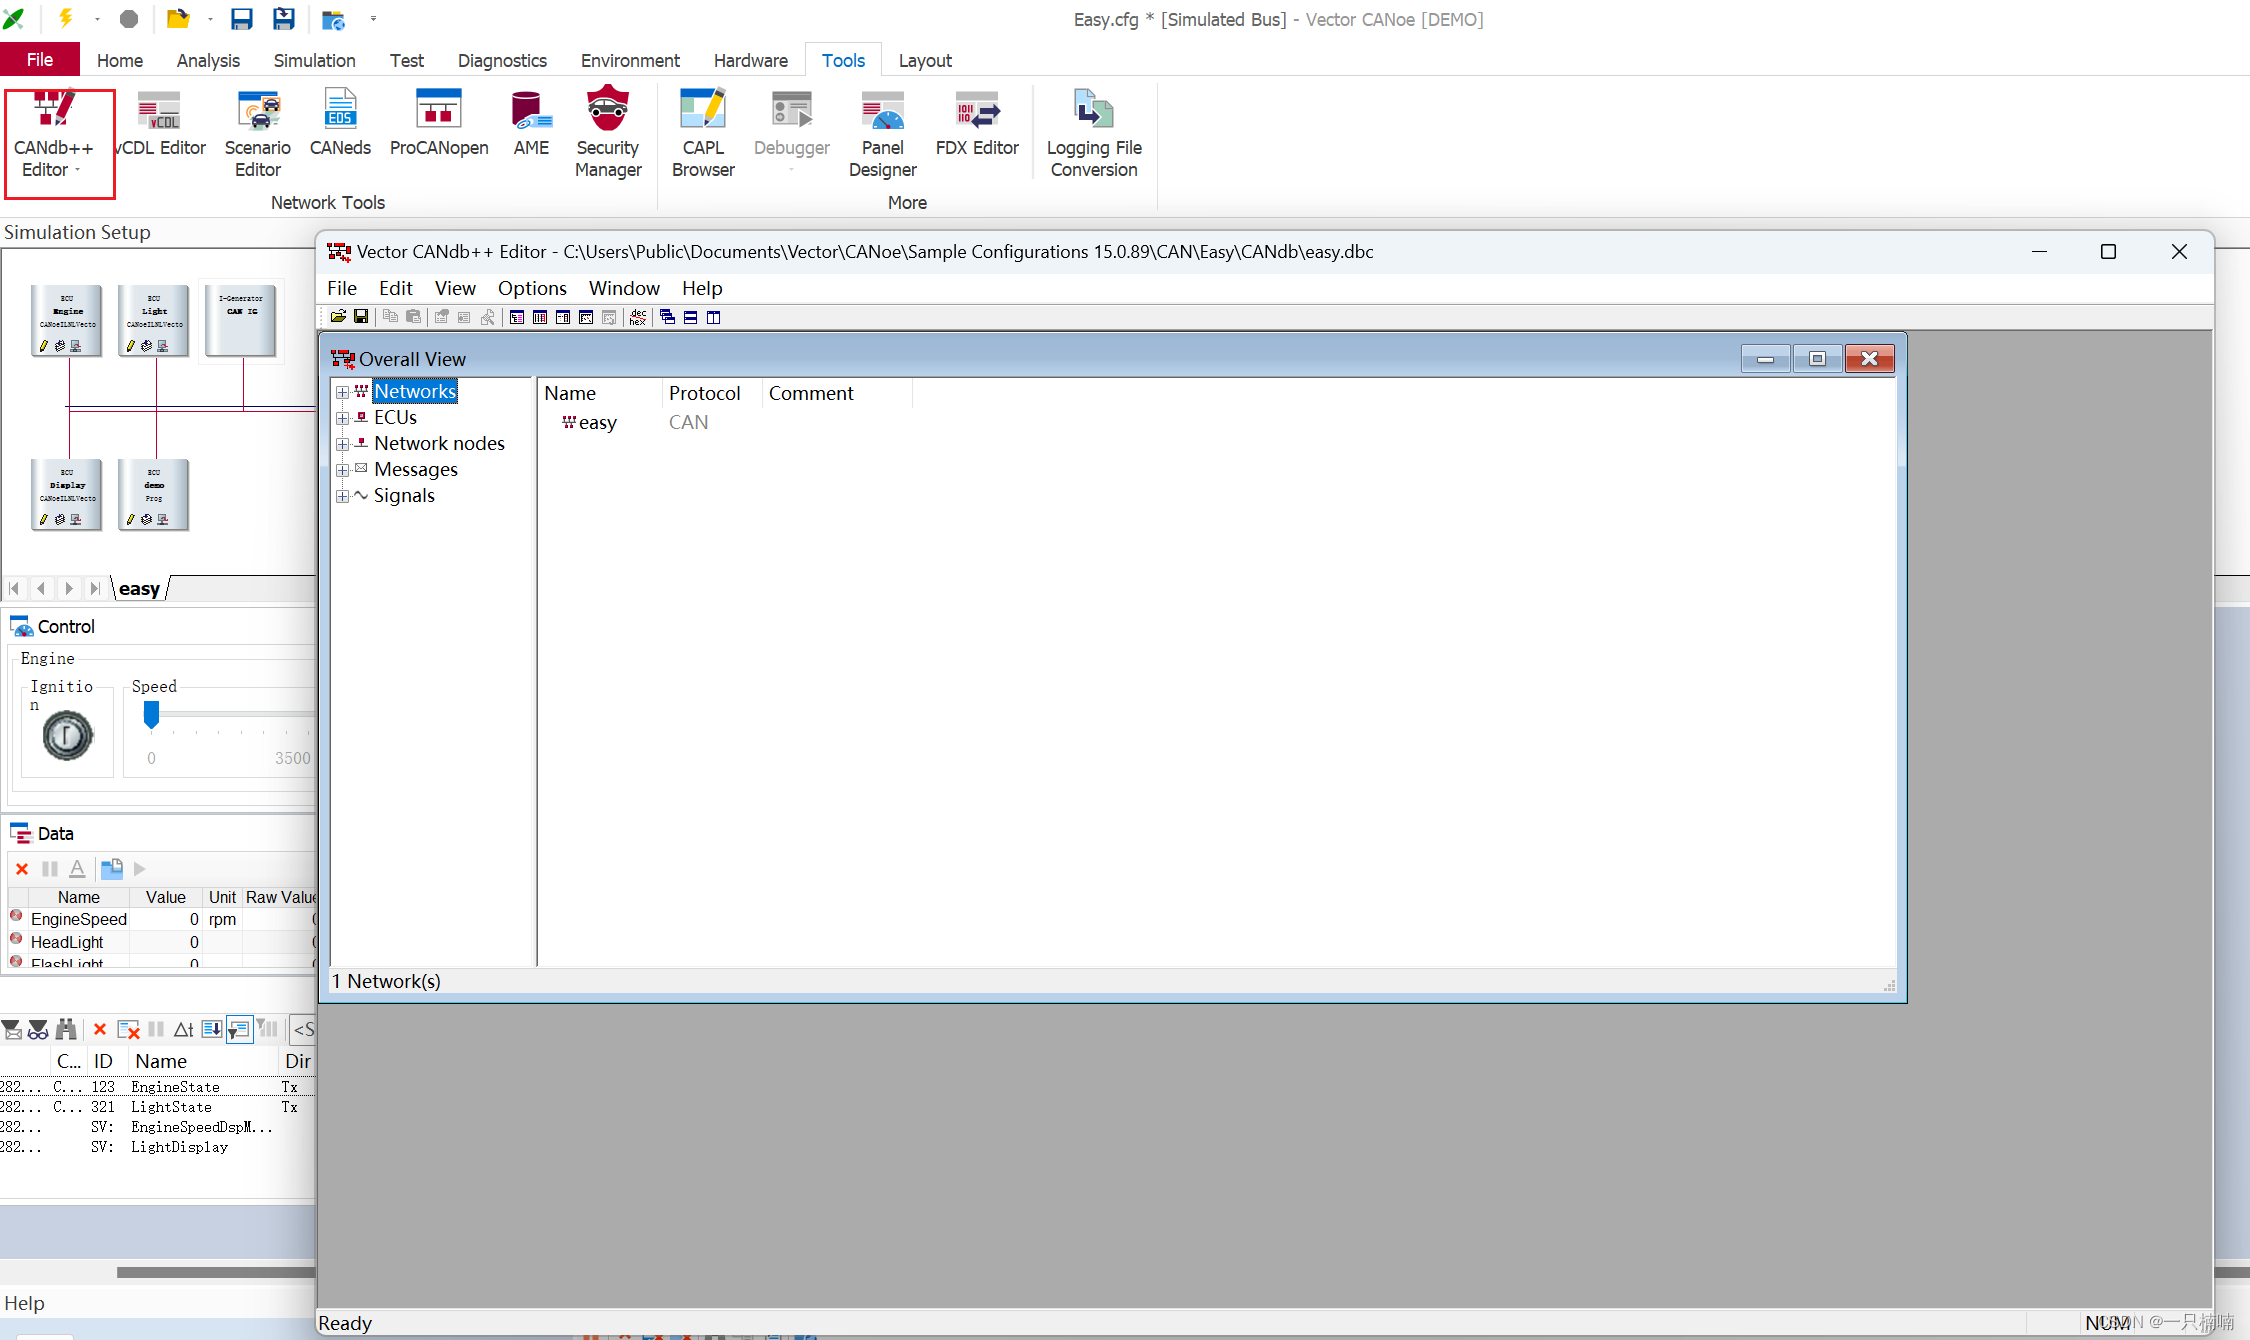Open the Logging File Conversion tool
The width and height of the screenshot is (2250, 1340).
(x=1094, y=135)
